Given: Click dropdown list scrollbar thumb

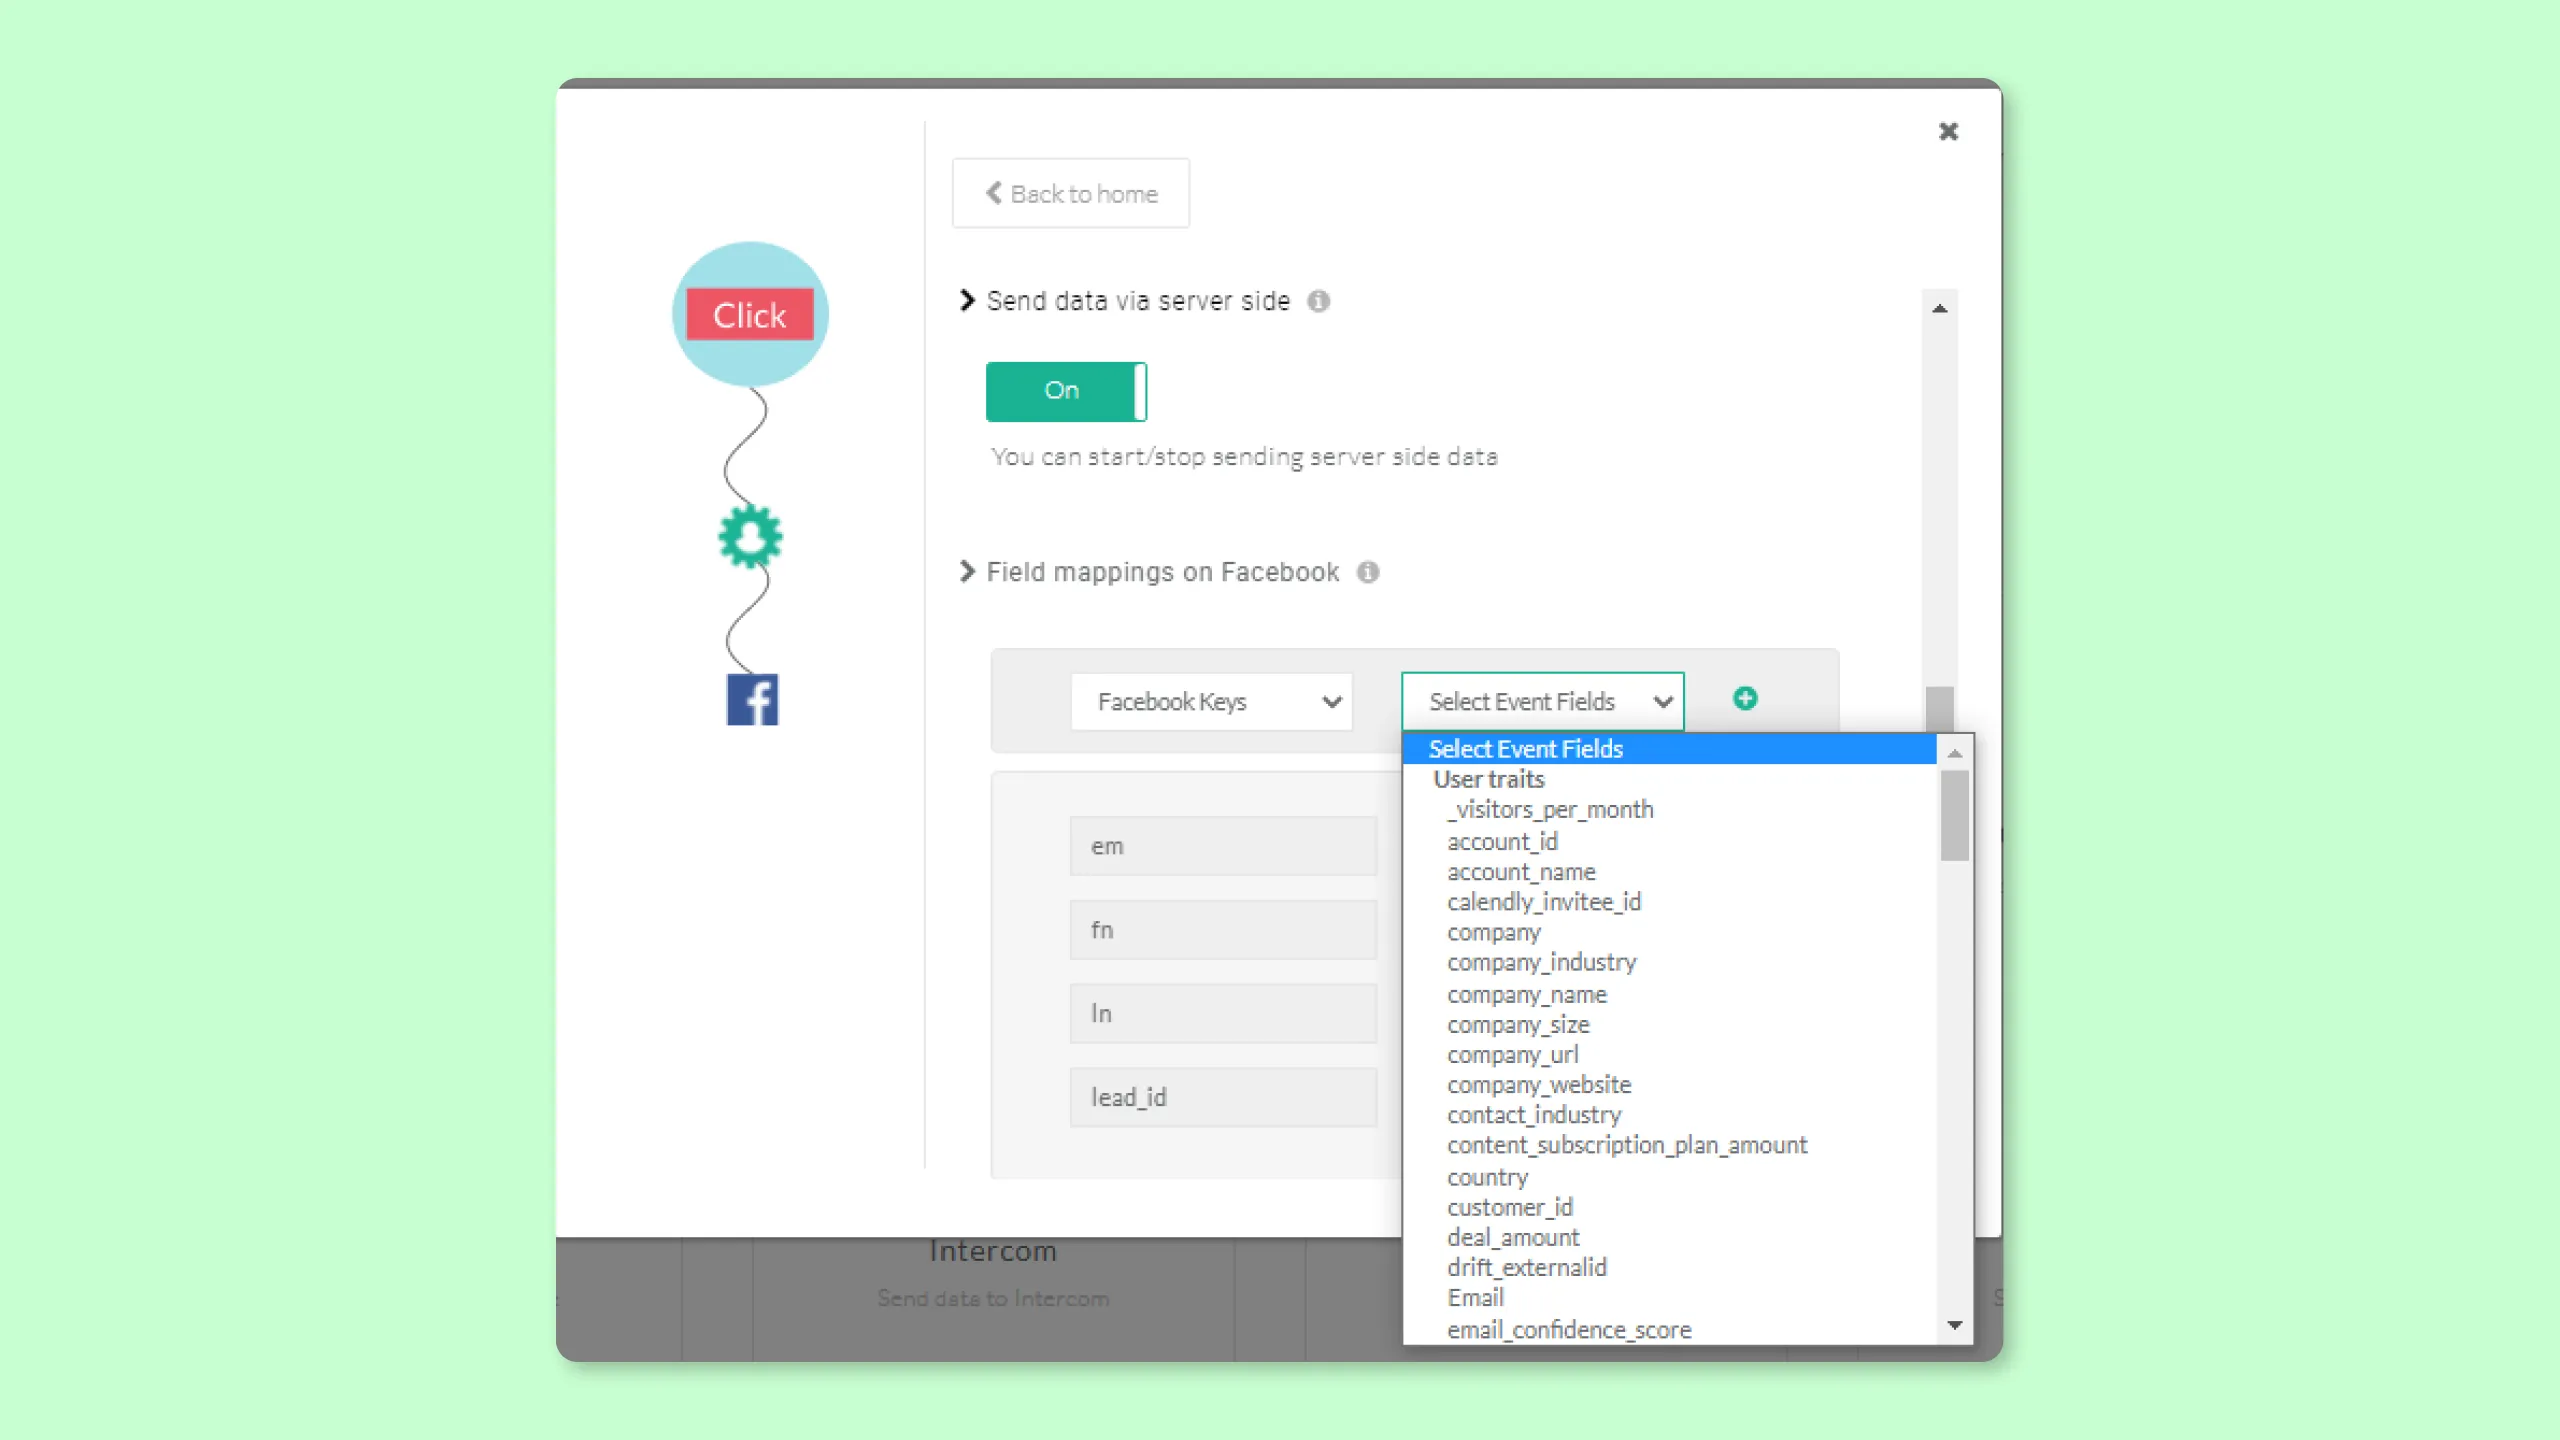Looking at the screenshot, I should point(1954,815).
